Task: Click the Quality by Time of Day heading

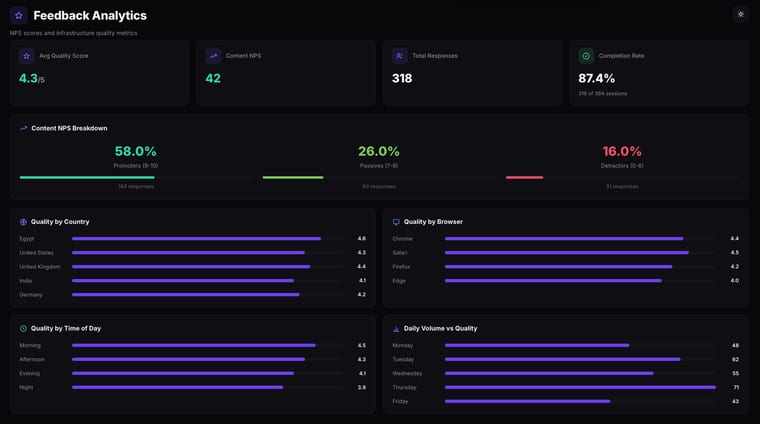Action: [x=66, y=329]
